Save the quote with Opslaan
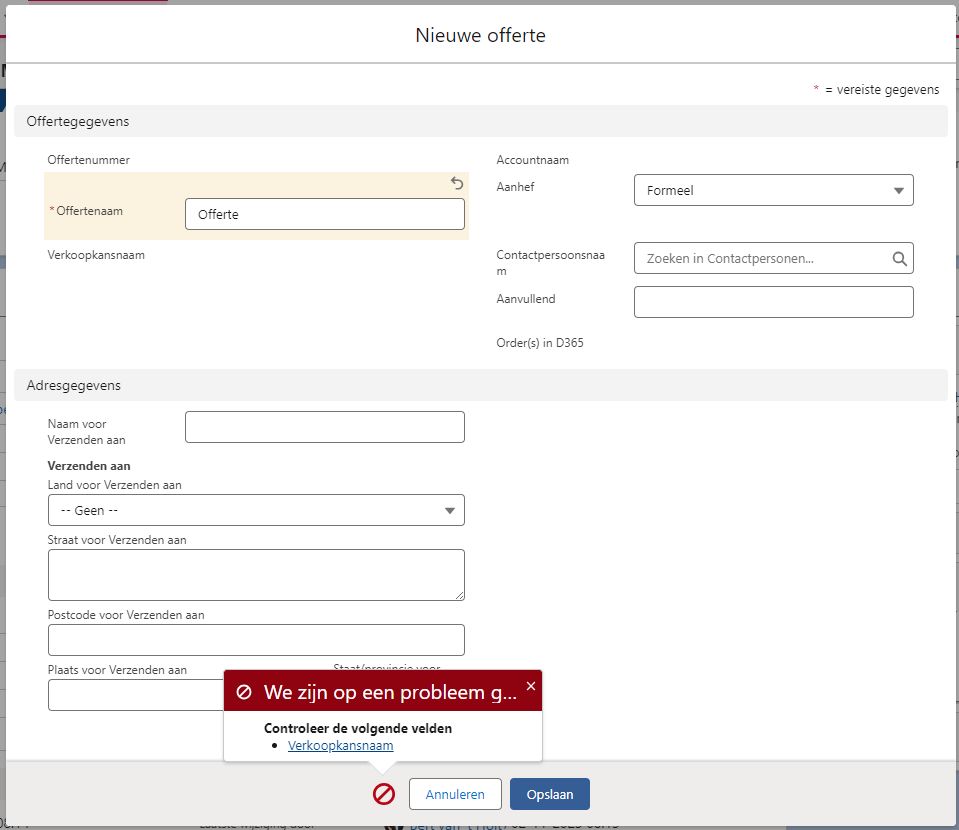The width and height of the screenshot is (959, 830). [550, 794]
